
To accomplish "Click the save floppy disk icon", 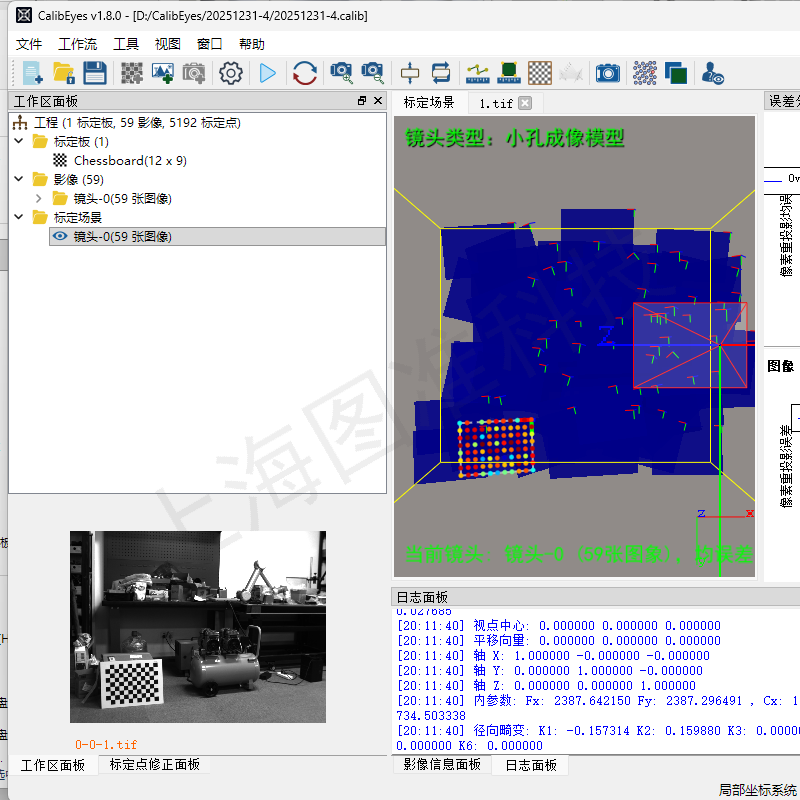I will pyautogui.click(x=94, y=72).
